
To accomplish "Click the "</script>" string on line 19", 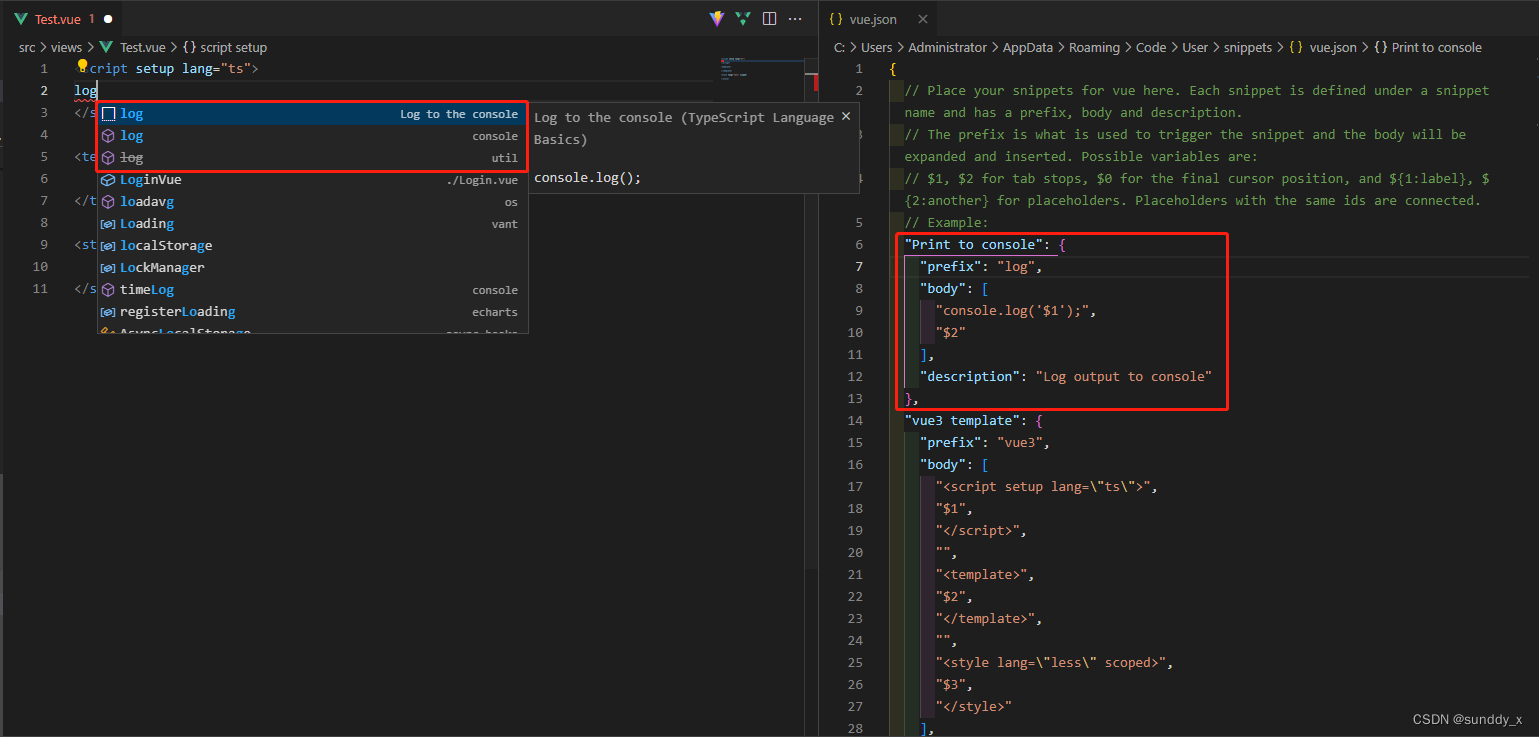I will coord(981,530).
